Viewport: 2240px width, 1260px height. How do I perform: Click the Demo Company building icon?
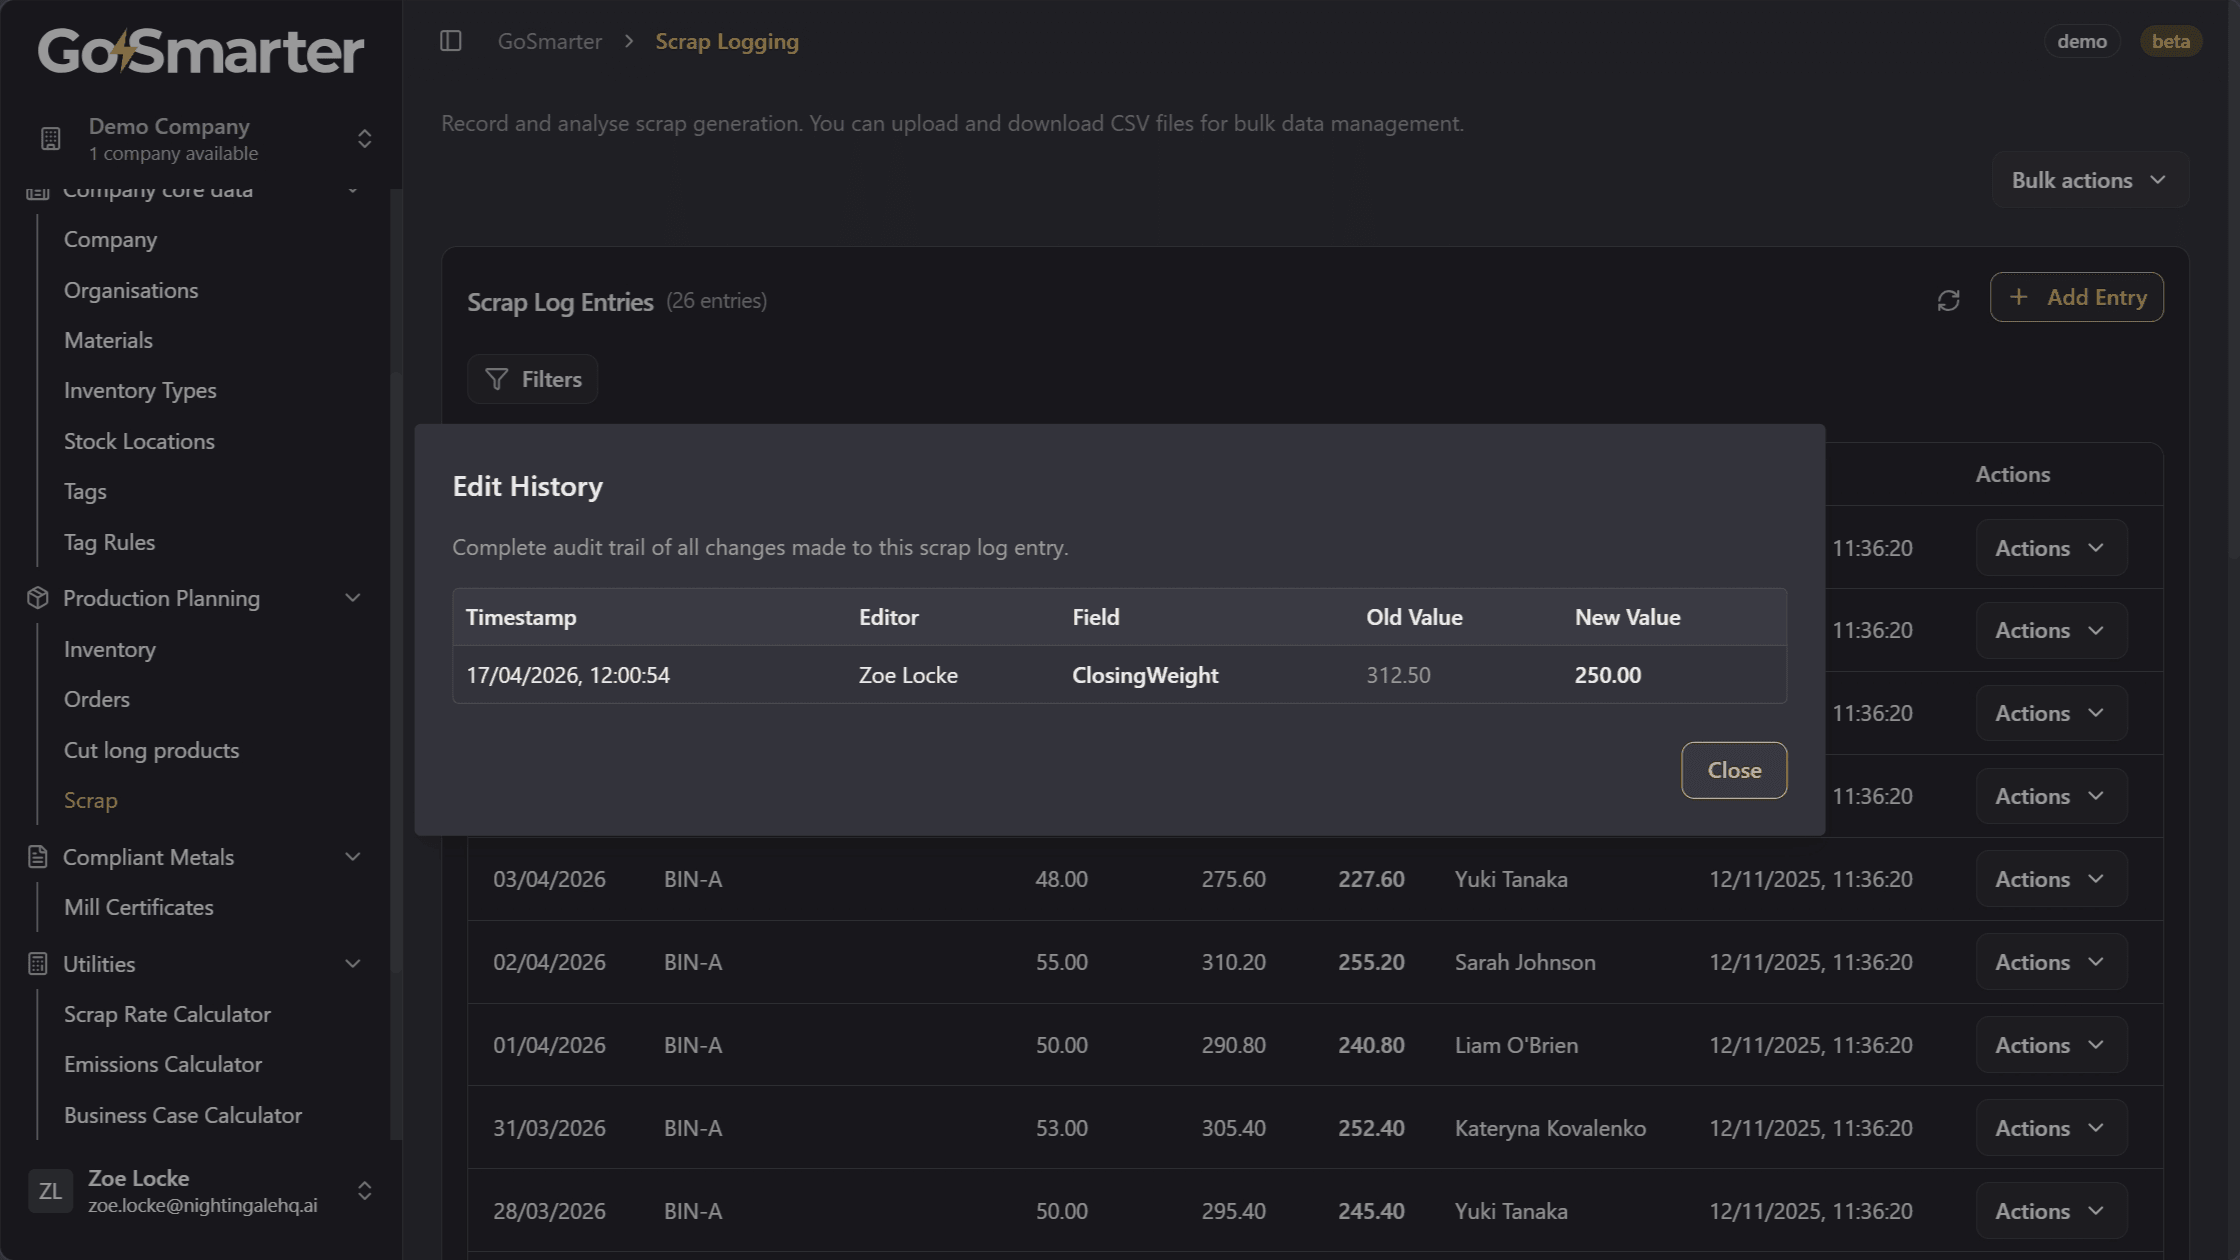coord(51,138)
